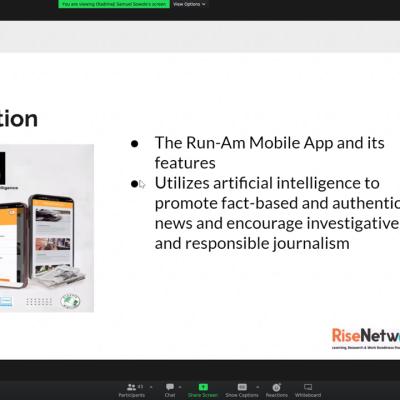Expand the Participants options arrow
The height and width of the screenshot is (400, 400).
pyautogui.click(x=151, y=387)
